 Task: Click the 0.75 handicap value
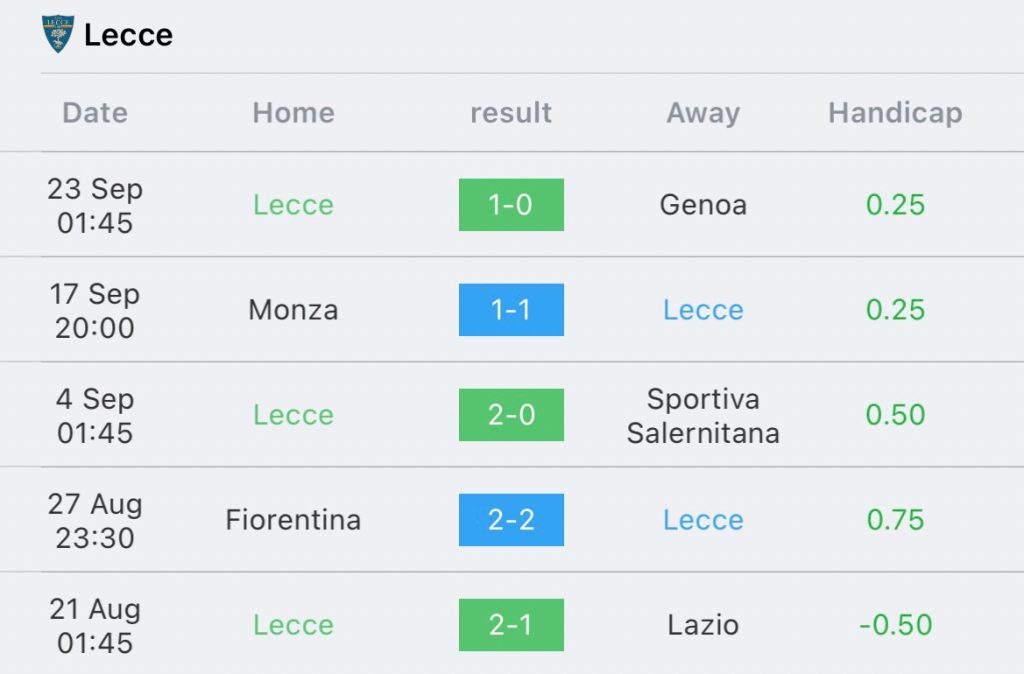[x=895, y=520]
